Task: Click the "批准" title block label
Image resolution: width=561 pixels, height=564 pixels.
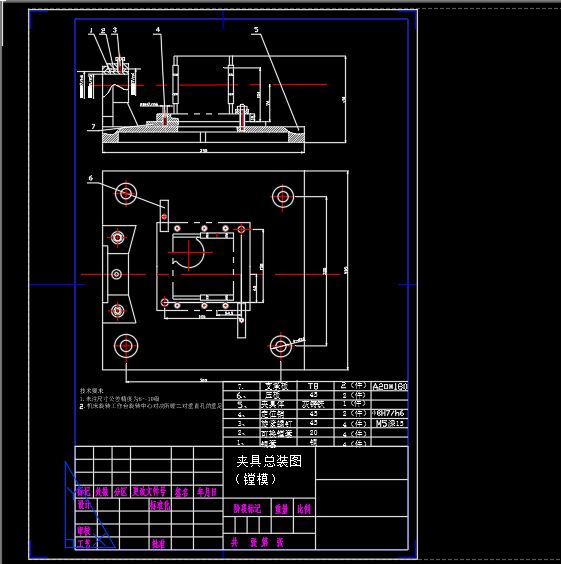Action: pyautogui.click(x=158, y=543)
